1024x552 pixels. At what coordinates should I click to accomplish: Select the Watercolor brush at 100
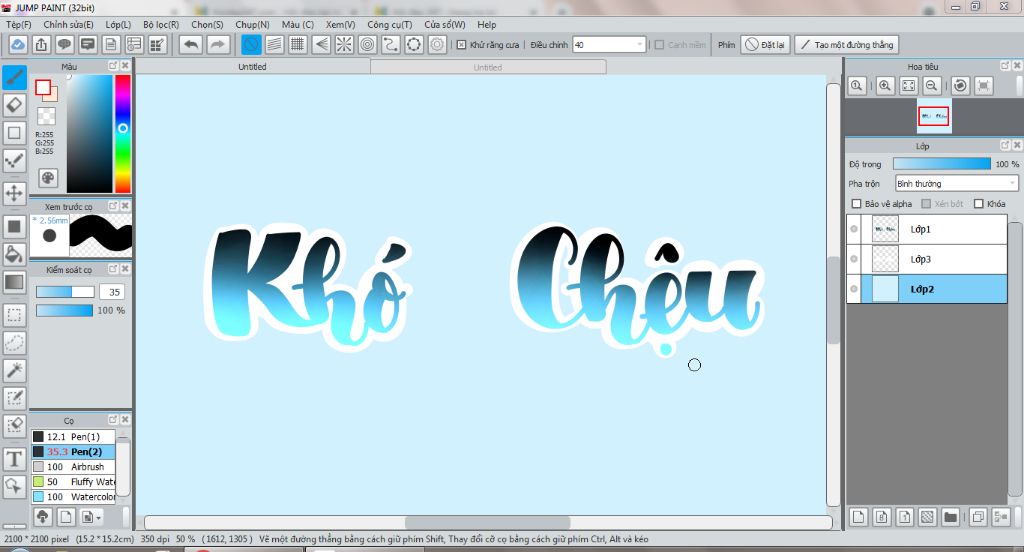click(73, 496)
